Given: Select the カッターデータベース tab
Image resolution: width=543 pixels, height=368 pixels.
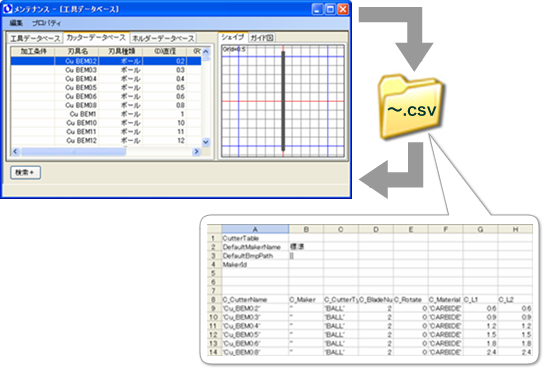Looking at the screenshot, I should click(x=96, y=37).
